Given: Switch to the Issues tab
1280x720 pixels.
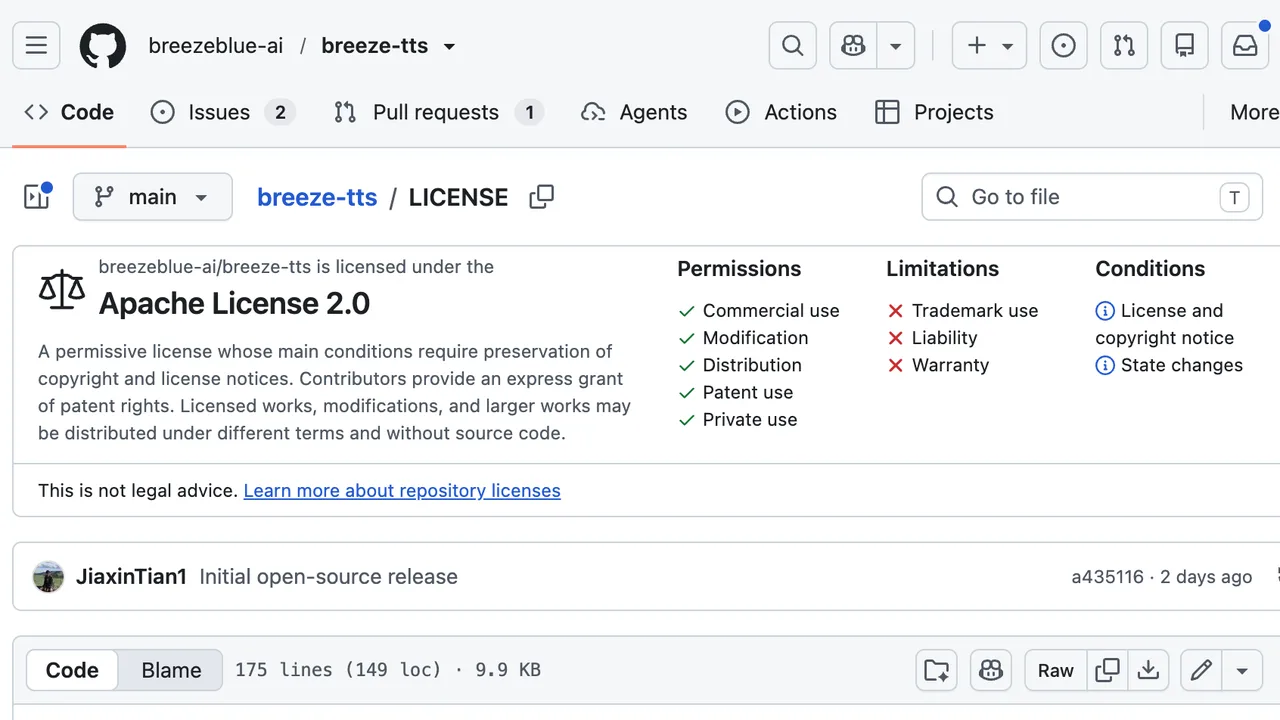Looking at the screenshot, I should click(x=222, y=112).
